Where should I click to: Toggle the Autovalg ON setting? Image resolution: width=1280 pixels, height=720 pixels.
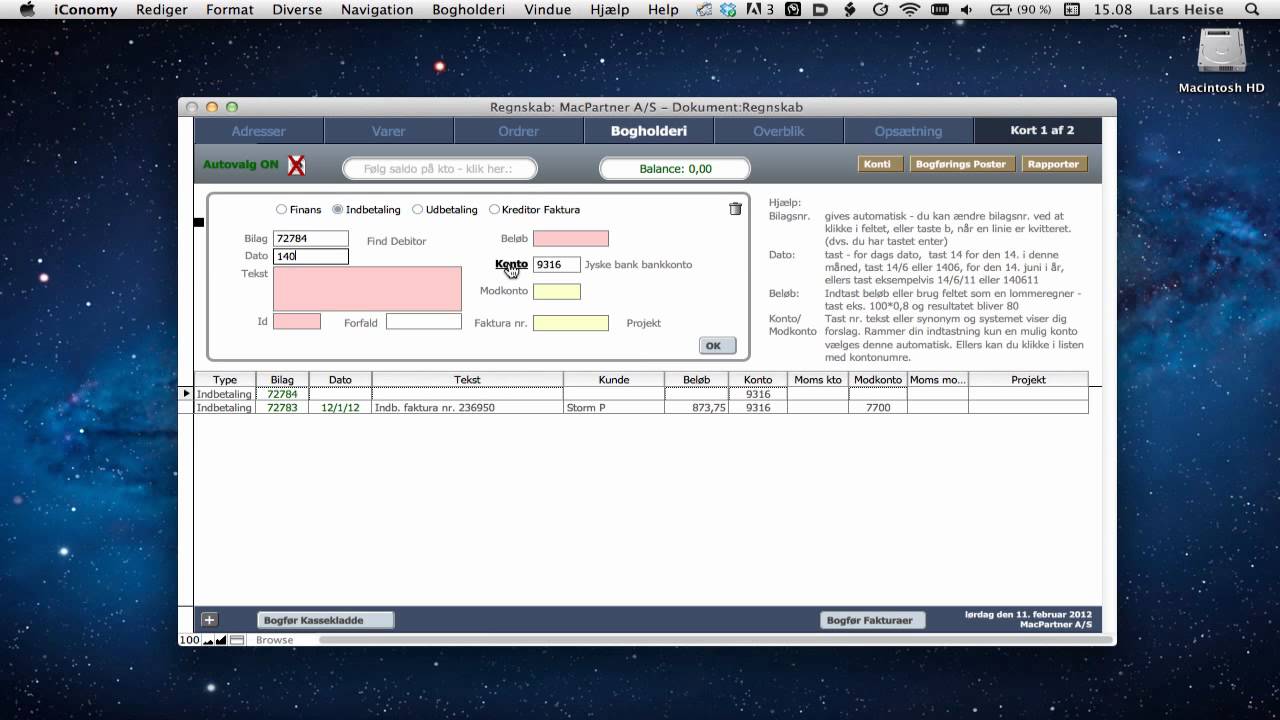click(x=240, y=164)
